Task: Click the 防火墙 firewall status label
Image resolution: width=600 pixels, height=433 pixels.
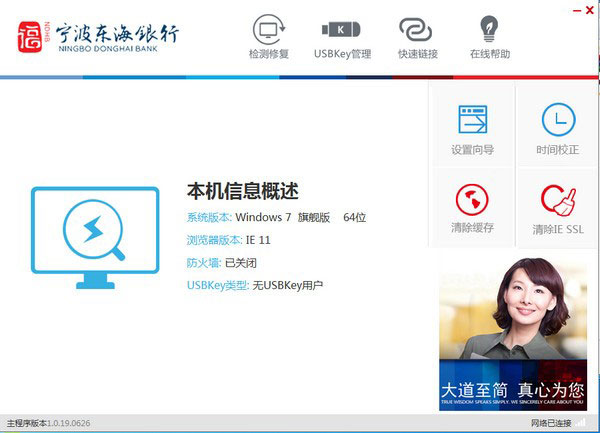Action: pyautogui.click(x=203, y=262)
